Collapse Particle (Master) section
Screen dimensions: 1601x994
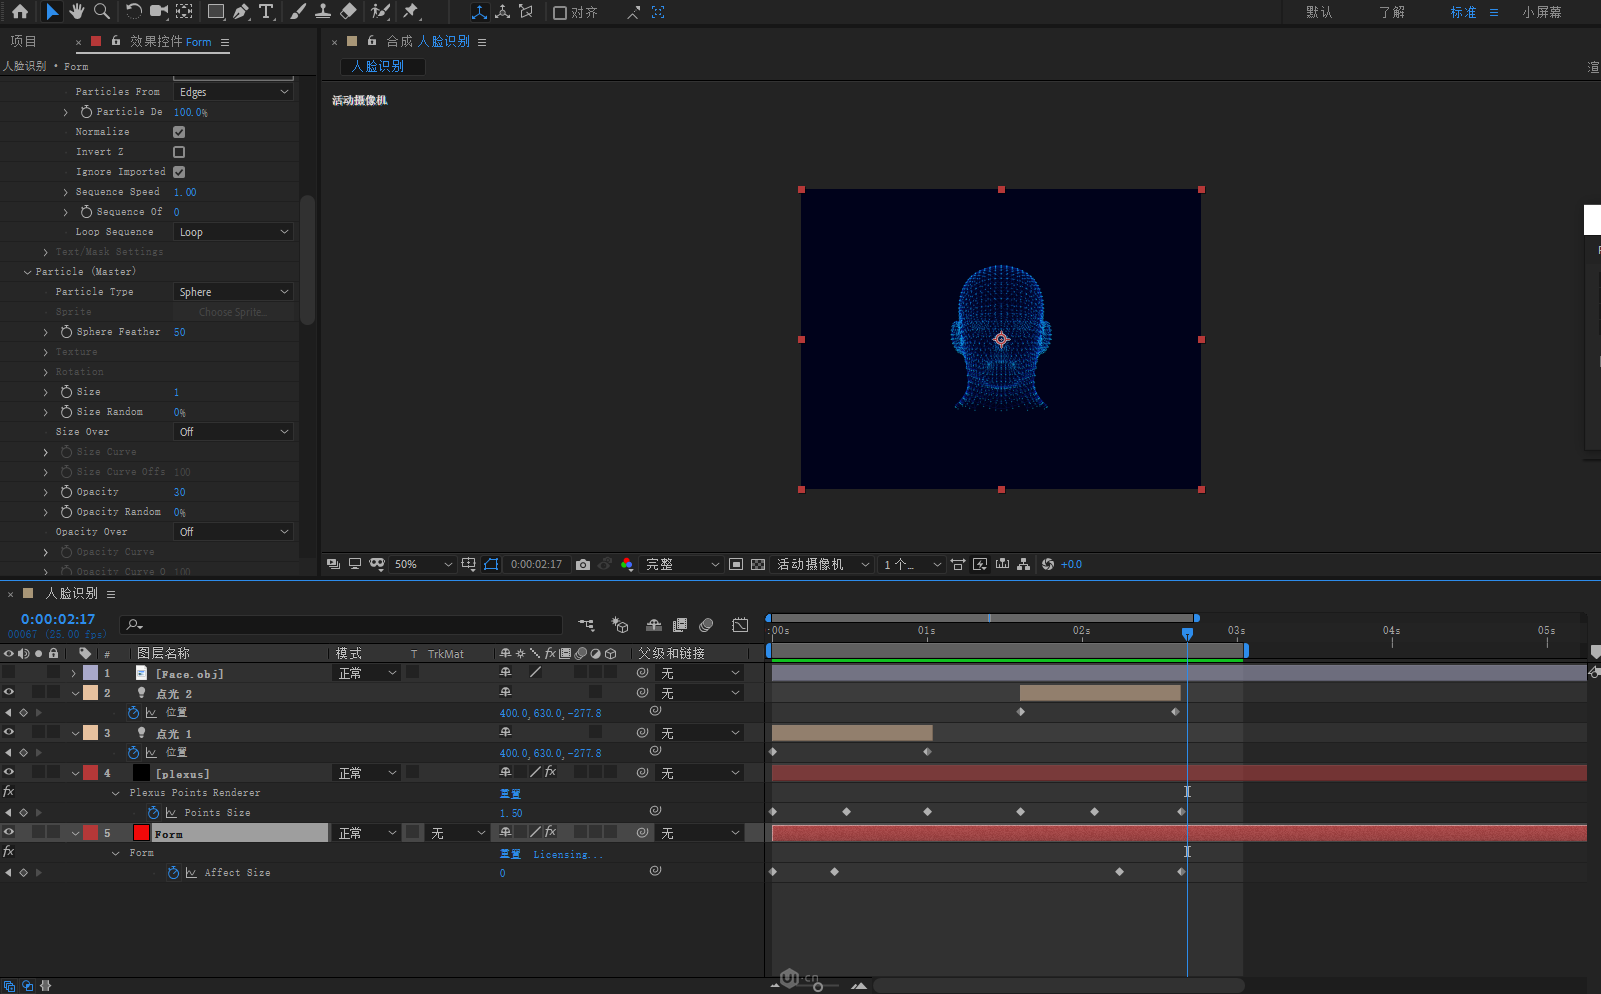(28, 272)
